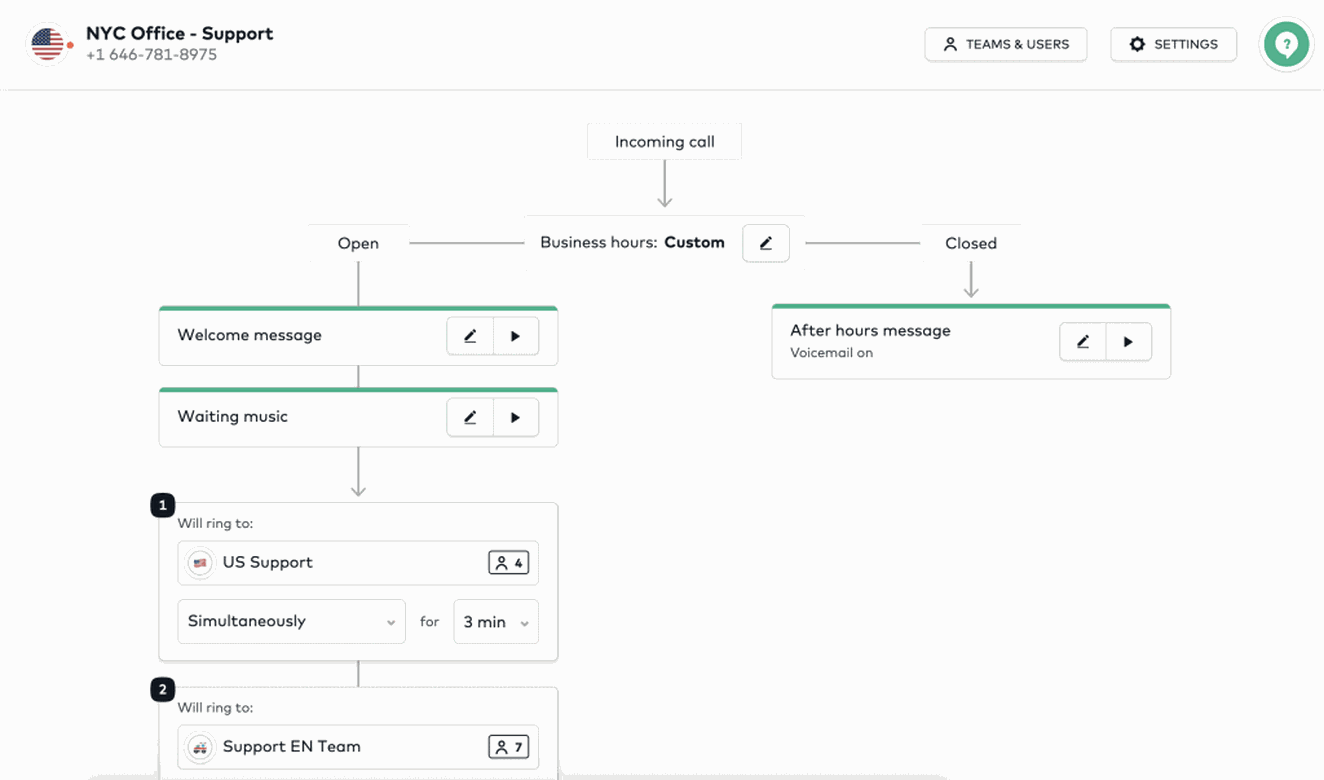This screenshot has height=780, width=1324.
Task: Click the Open branch label
Action: (358, 243)
